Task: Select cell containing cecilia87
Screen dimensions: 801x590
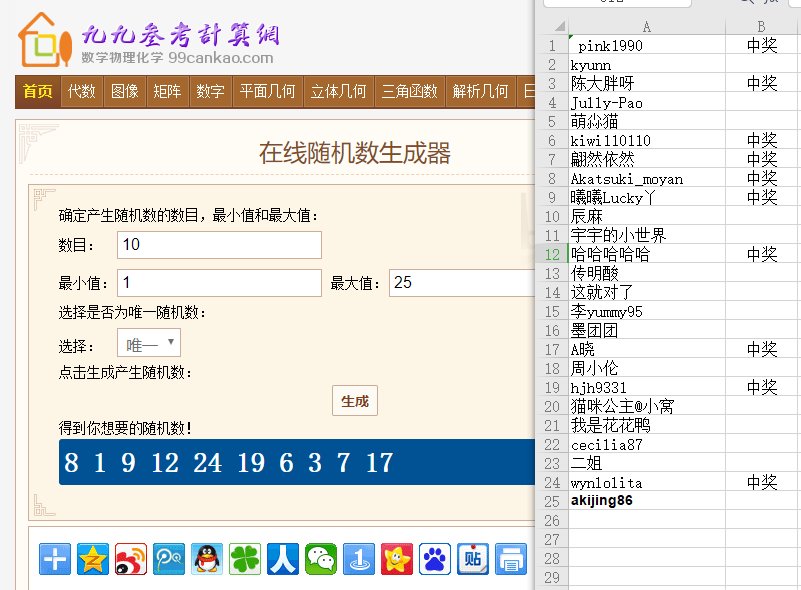Action: (x=647, y=444)
